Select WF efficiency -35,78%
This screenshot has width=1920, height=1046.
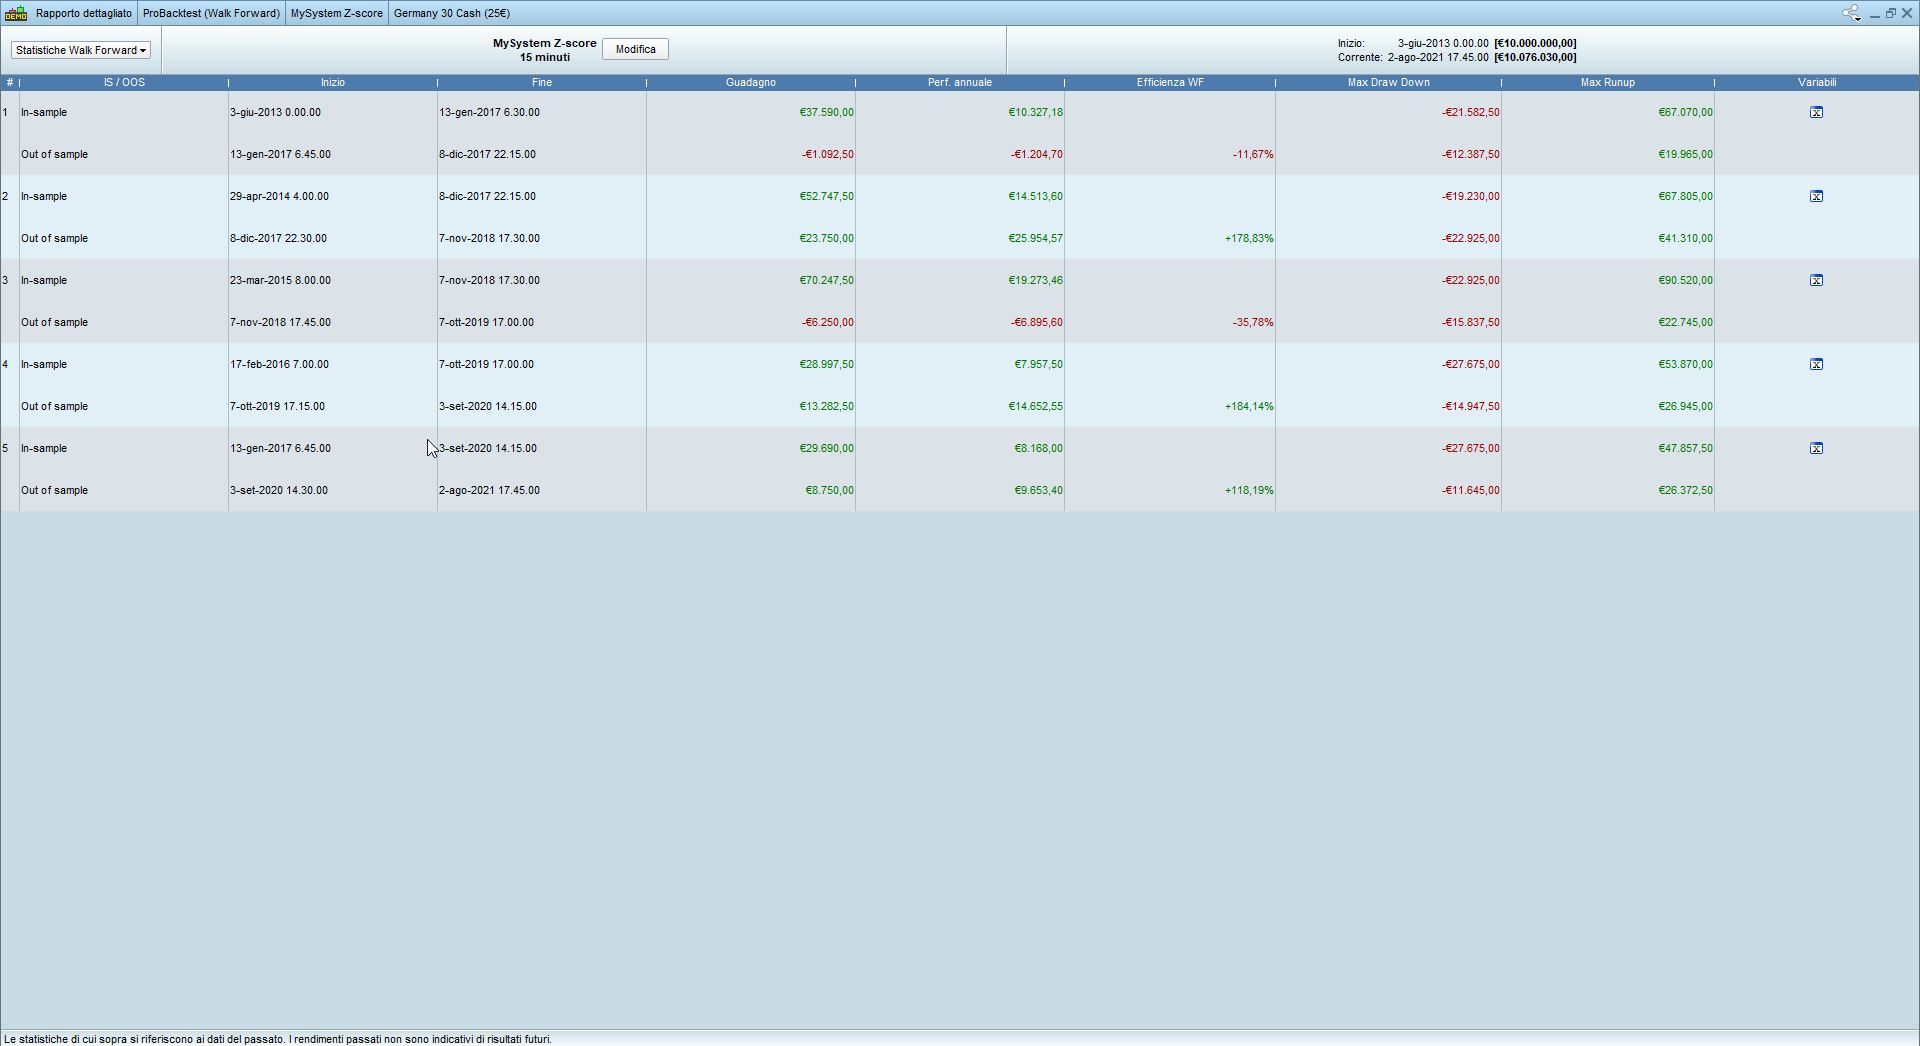coord(1253,322)
